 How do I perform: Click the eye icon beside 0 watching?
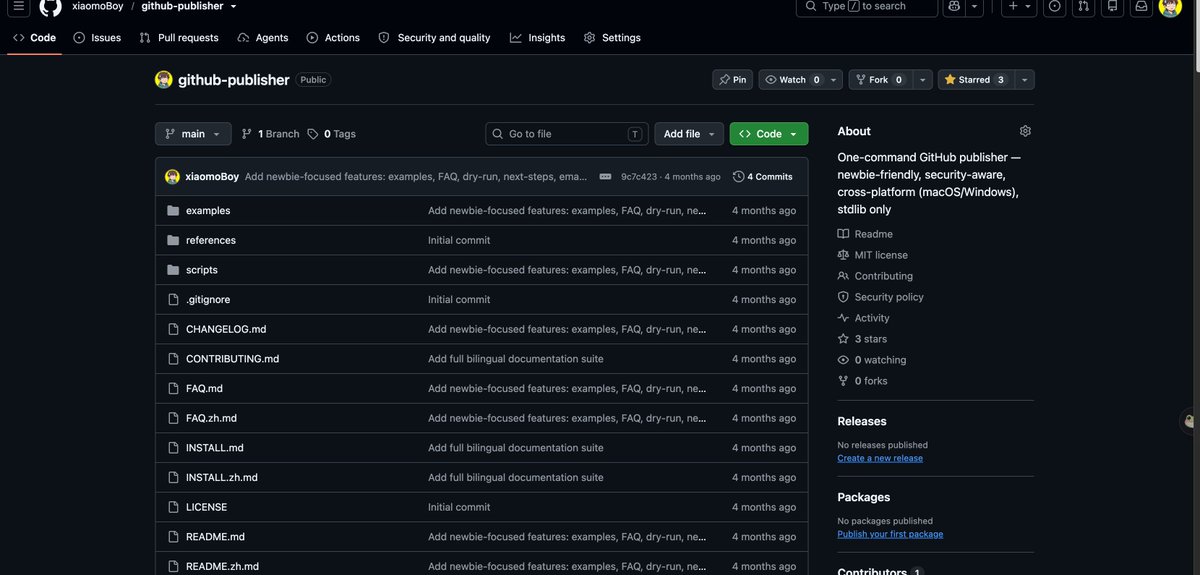[843, 360]
